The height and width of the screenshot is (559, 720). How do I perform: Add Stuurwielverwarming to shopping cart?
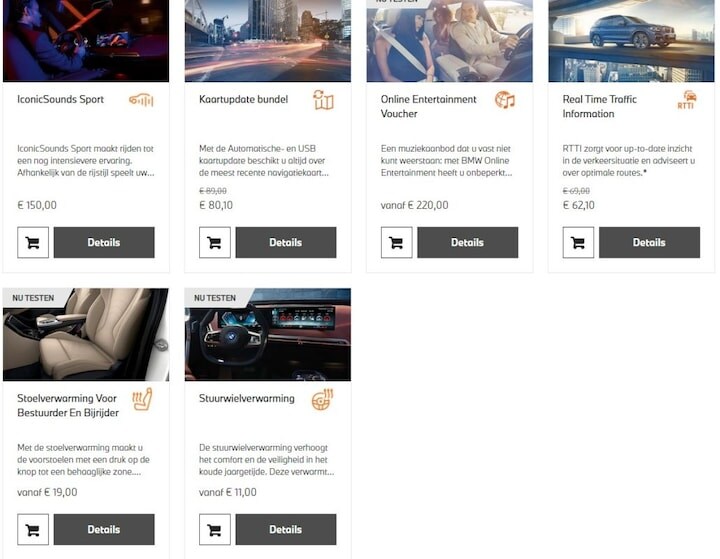pos(214,529)
